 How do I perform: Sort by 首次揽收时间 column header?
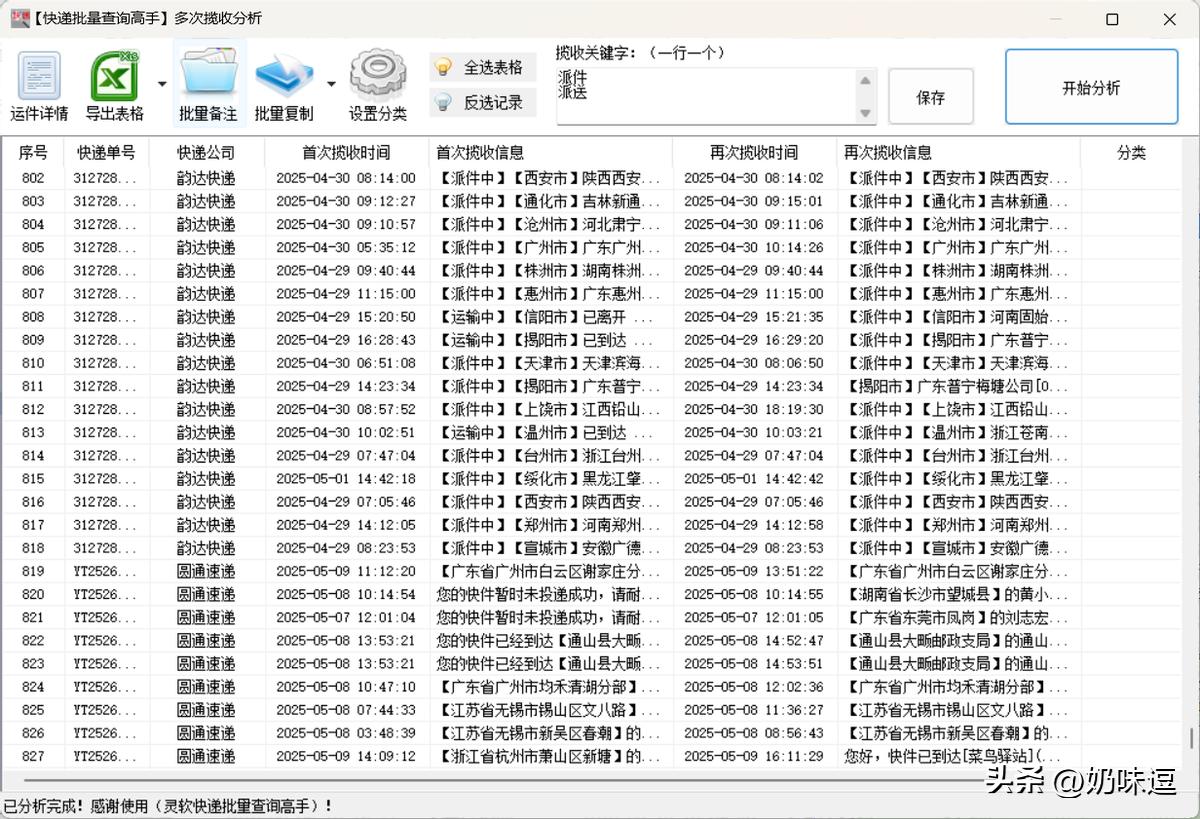[x=346, y=153]
